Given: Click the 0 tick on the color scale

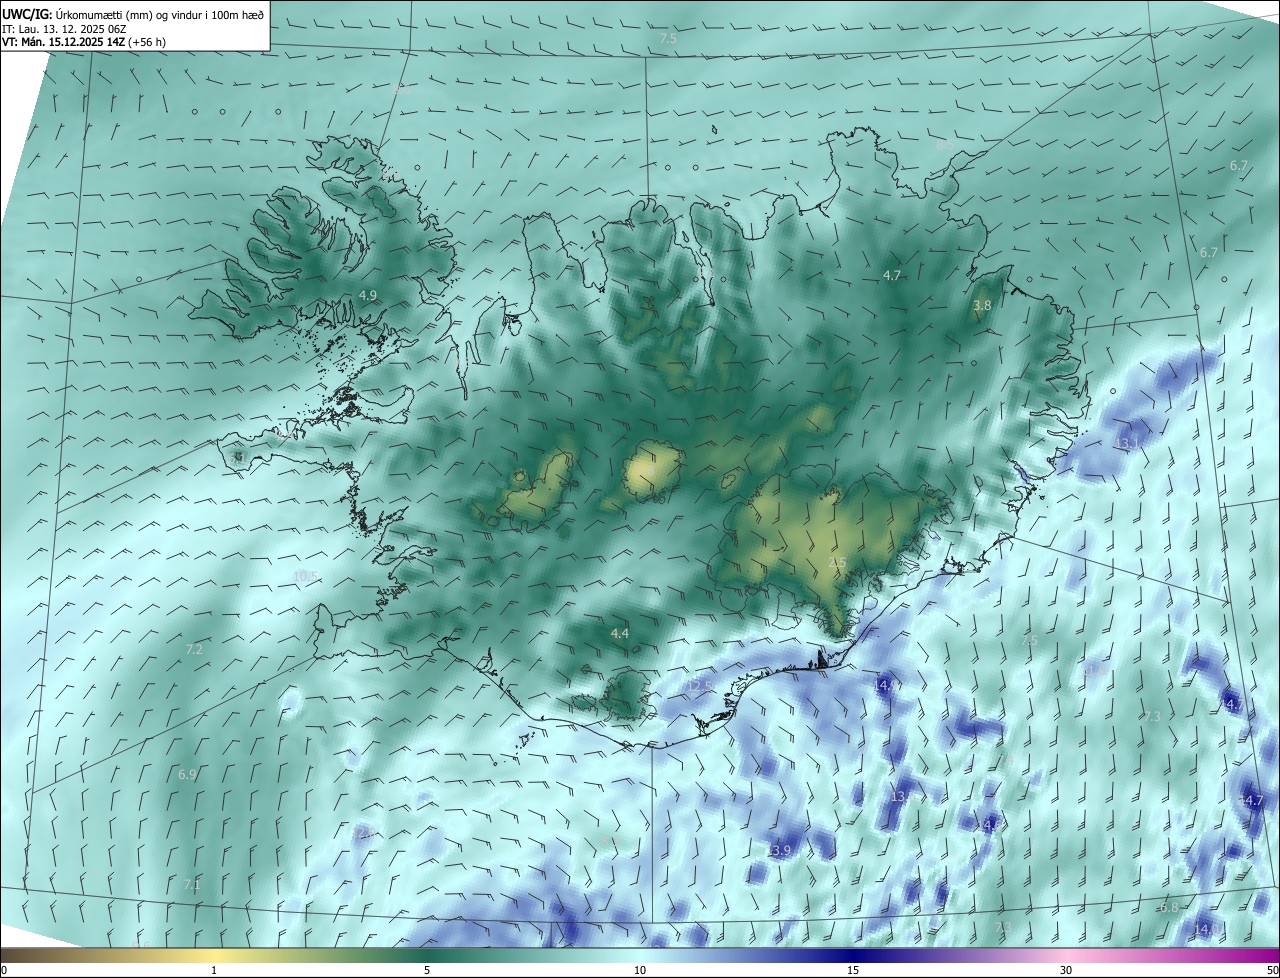Looking at the screenshot, I should (x=4, y=971).
